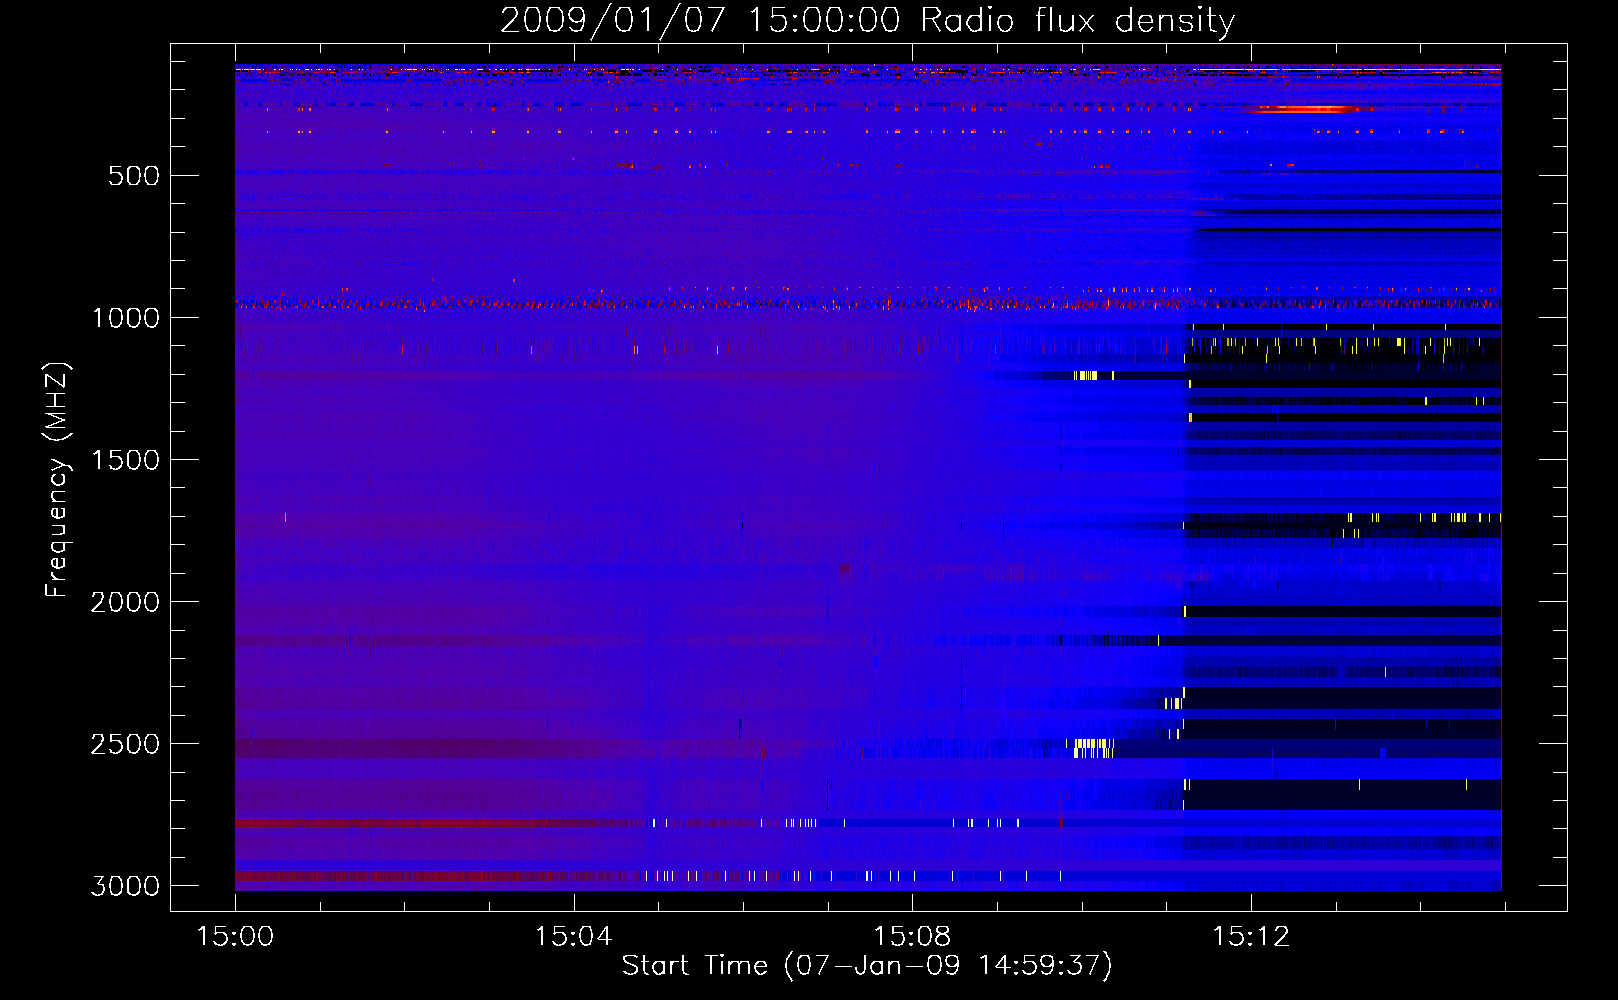Click the bright red burst near 15:12 at top
Image resolution: width=1618 pixels, height=1000 pixels.
[1305, 109]
